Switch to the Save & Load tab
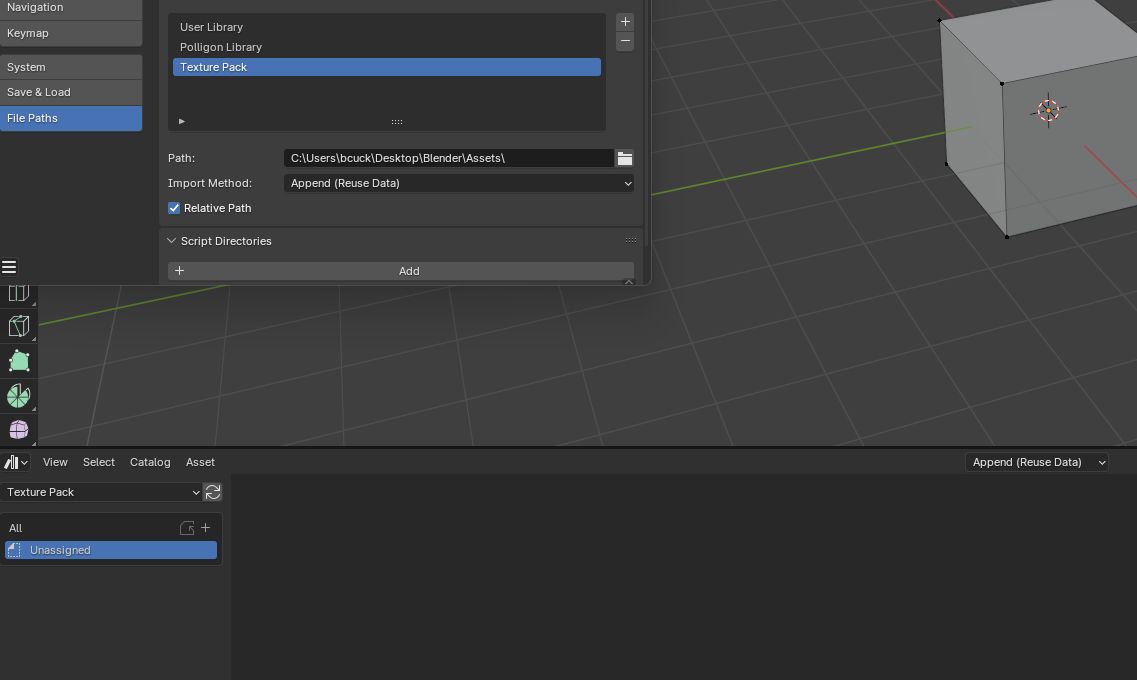 coord(71,93)
